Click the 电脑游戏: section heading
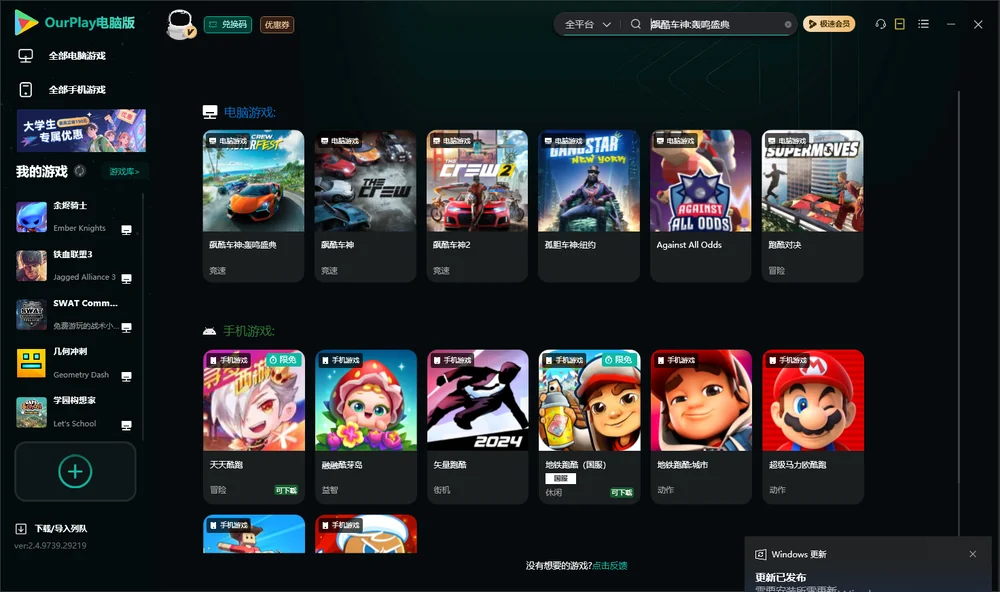This screenshot has height=592, width=1000. coord(249,112)
